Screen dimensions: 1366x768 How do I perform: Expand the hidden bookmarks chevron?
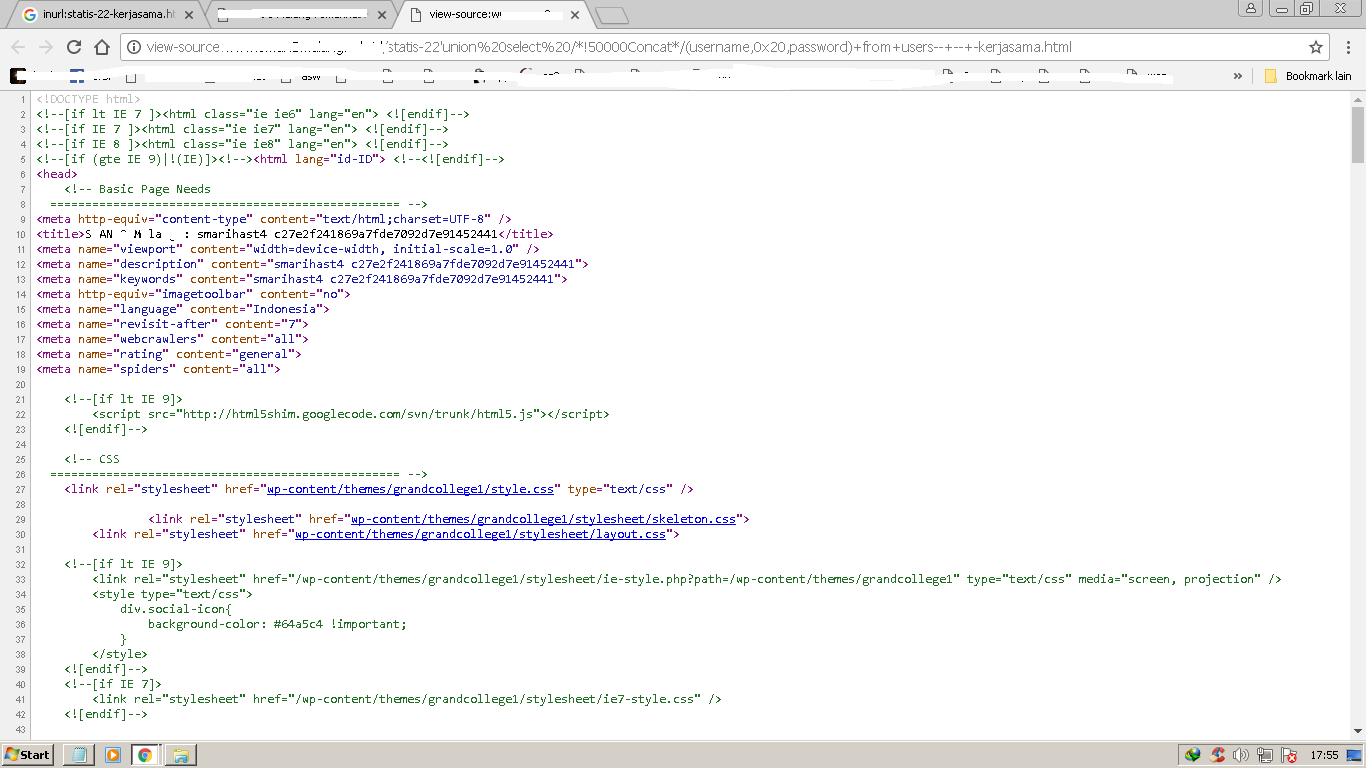[1238, 76]
